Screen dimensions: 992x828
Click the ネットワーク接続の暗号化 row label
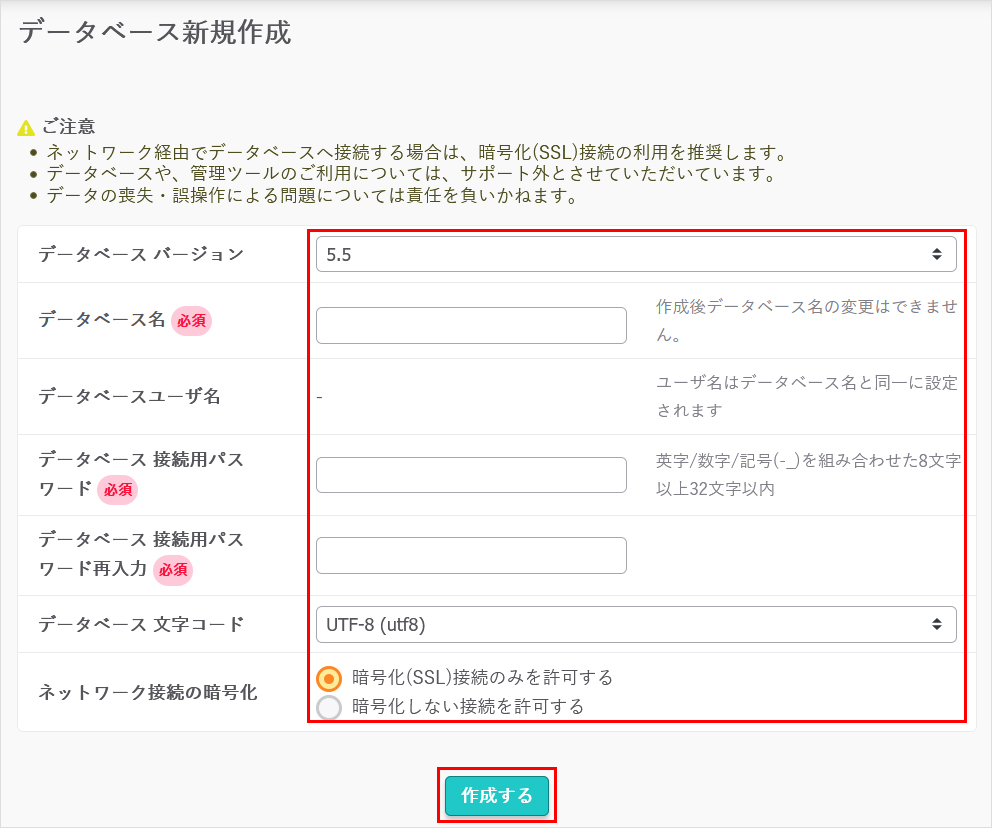pyautogui.click(x=147, y=692)
